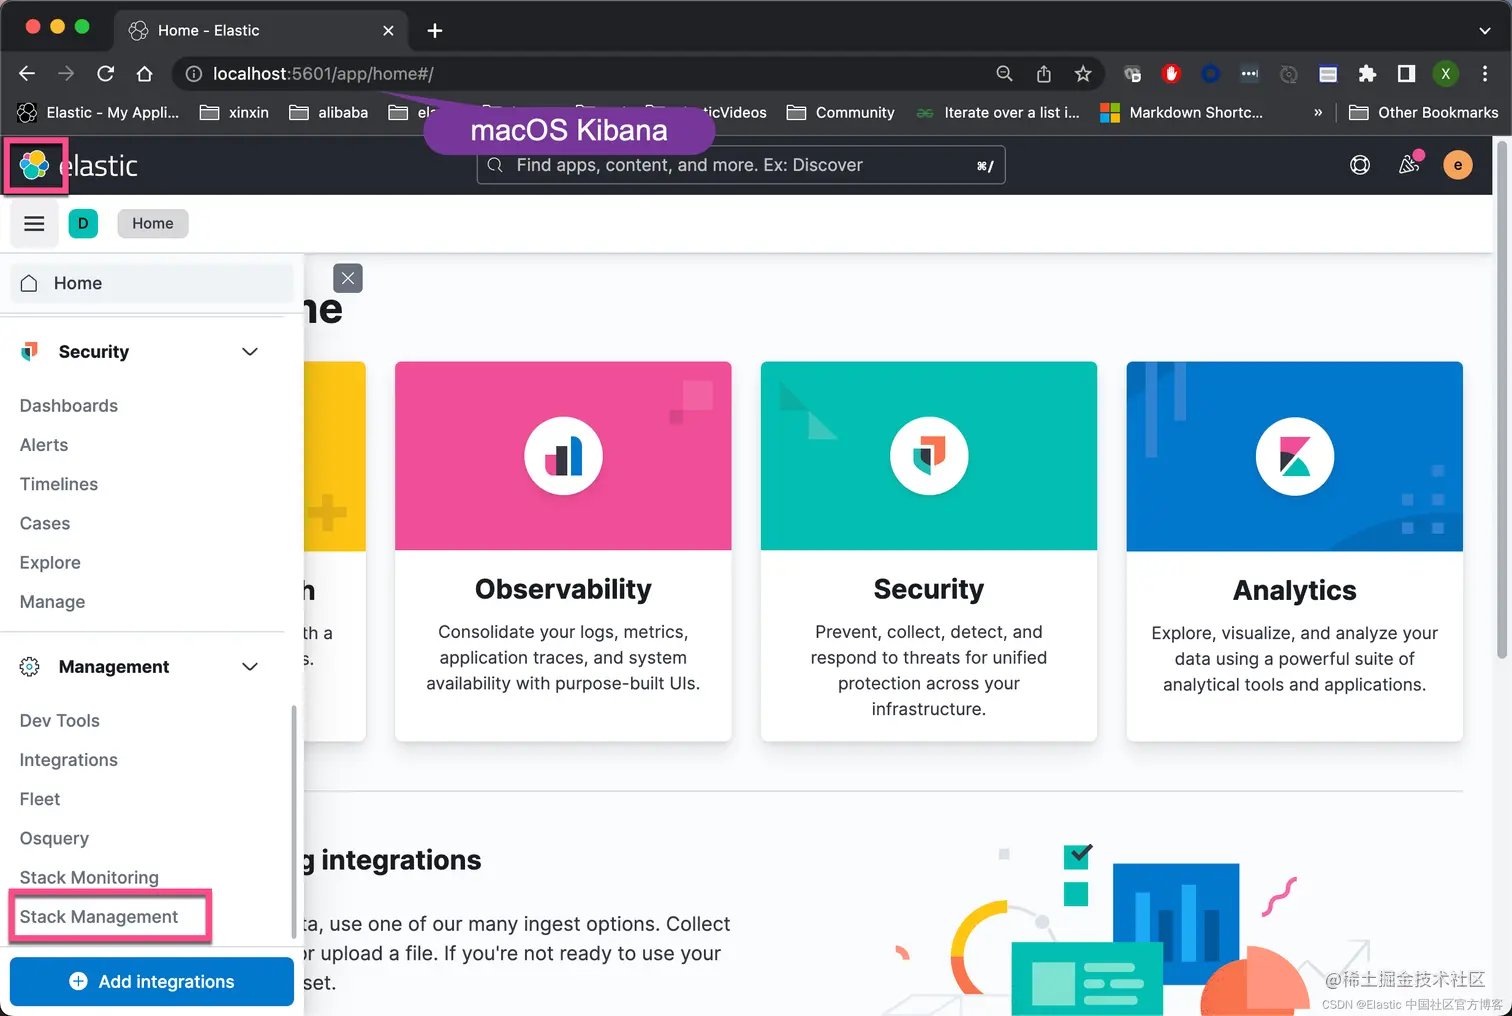Go forward with the browser forward arrow
The height and width of the screenshot is (1016, 1512).
tap(66, 73)
